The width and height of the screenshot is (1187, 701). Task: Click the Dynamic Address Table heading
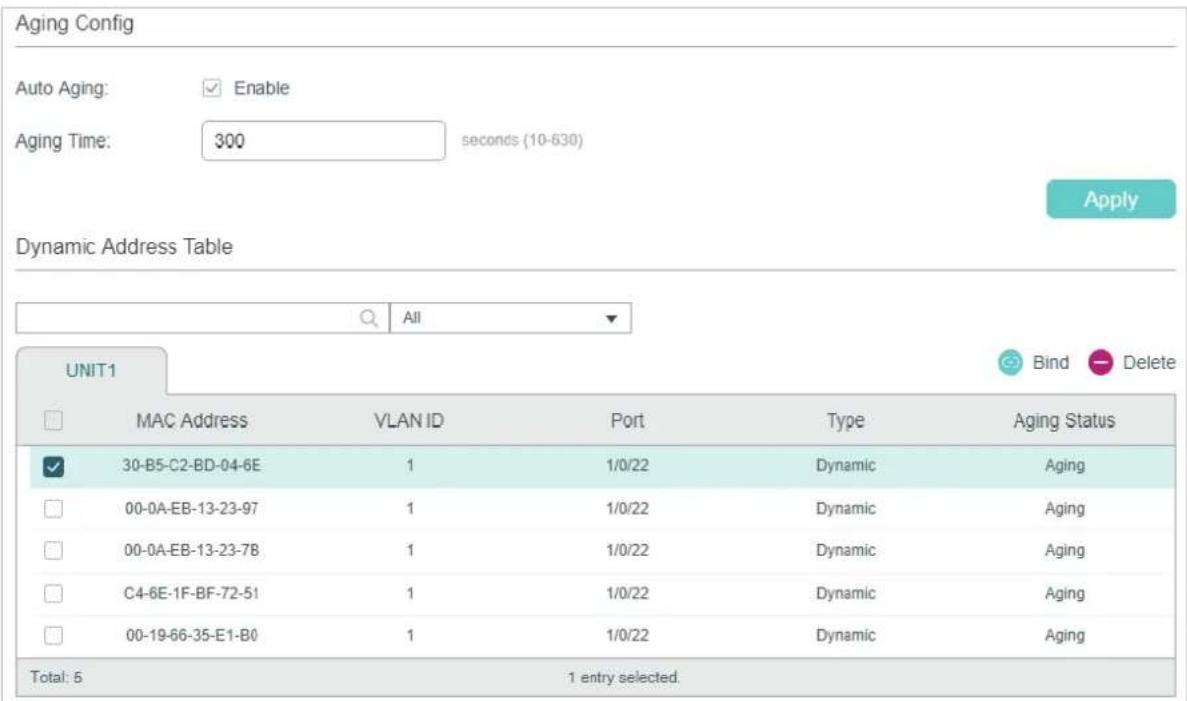click(124, 247)
